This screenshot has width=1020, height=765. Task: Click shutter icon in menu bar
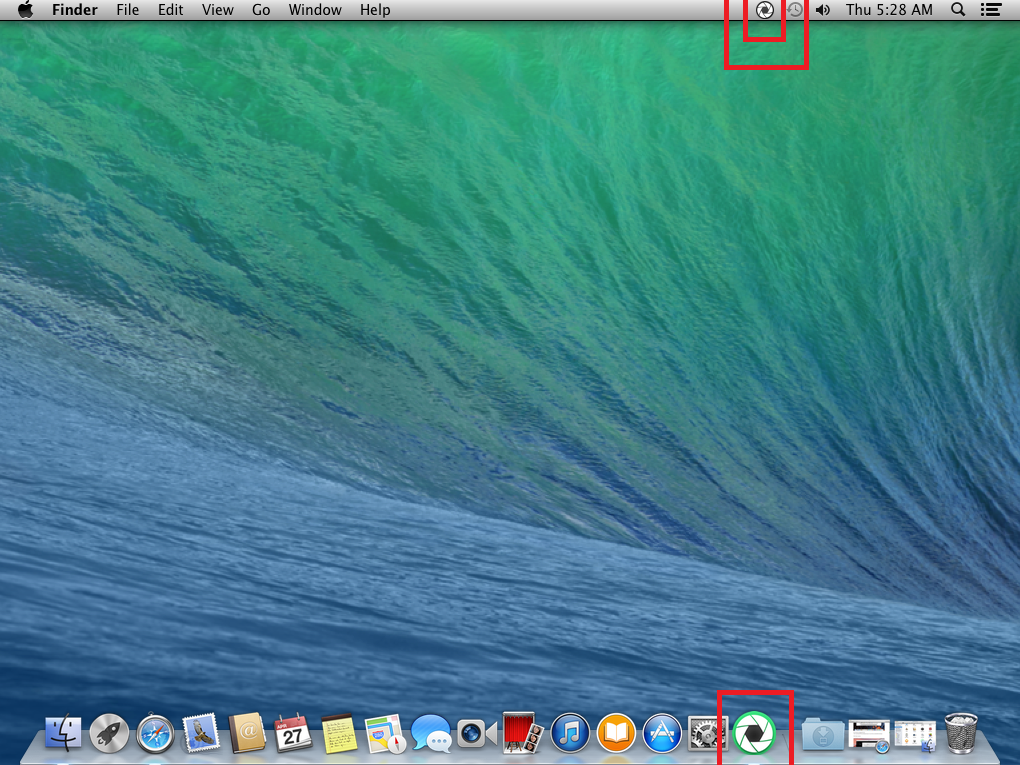765,10
